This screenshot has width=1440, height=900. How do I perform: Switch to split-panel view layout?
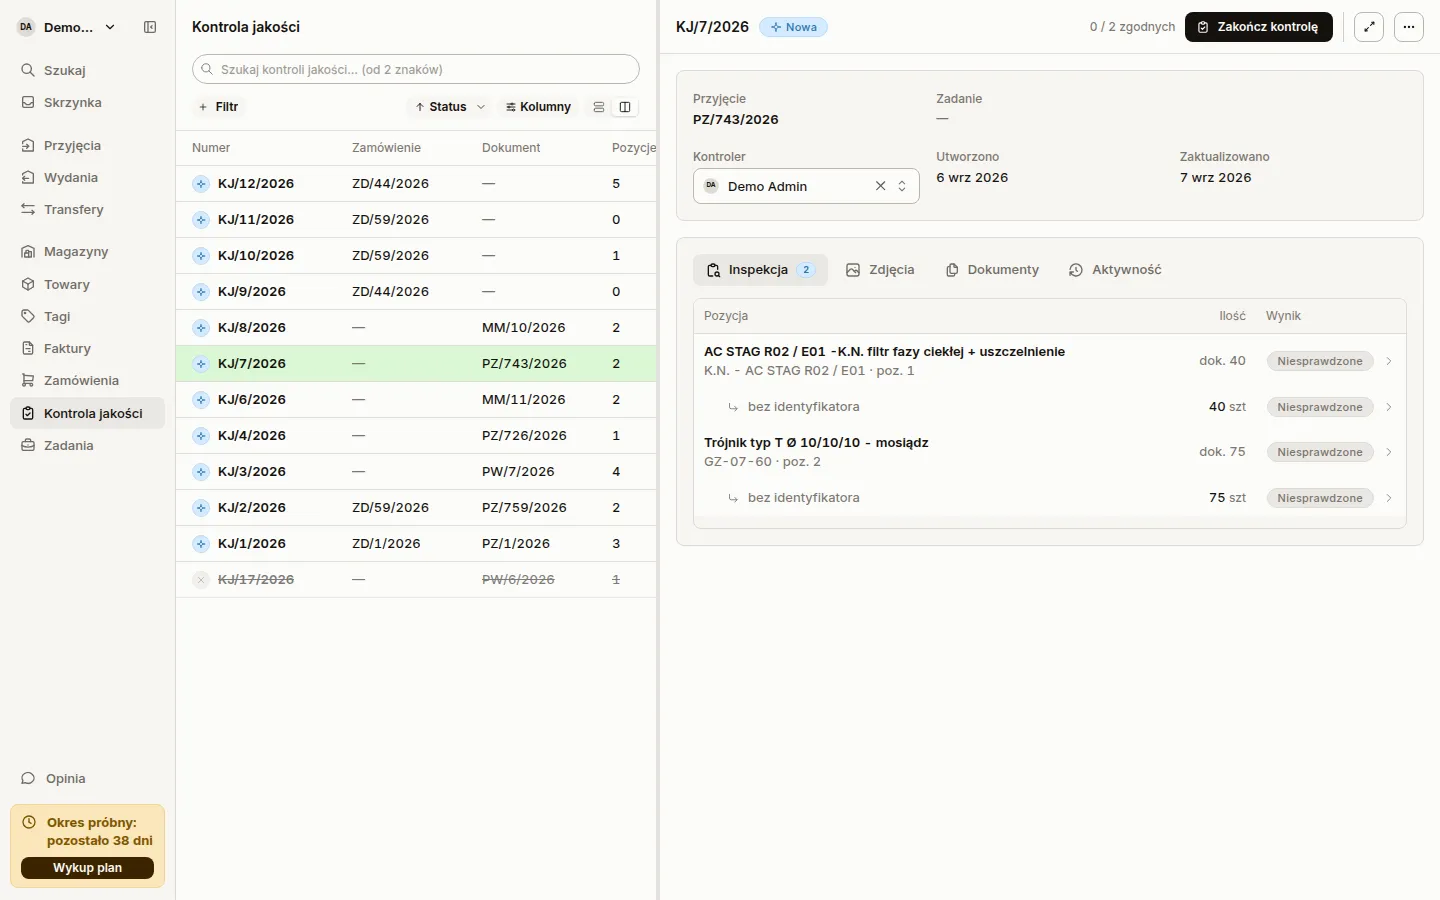pyautogui.click(x=625, y=107)
